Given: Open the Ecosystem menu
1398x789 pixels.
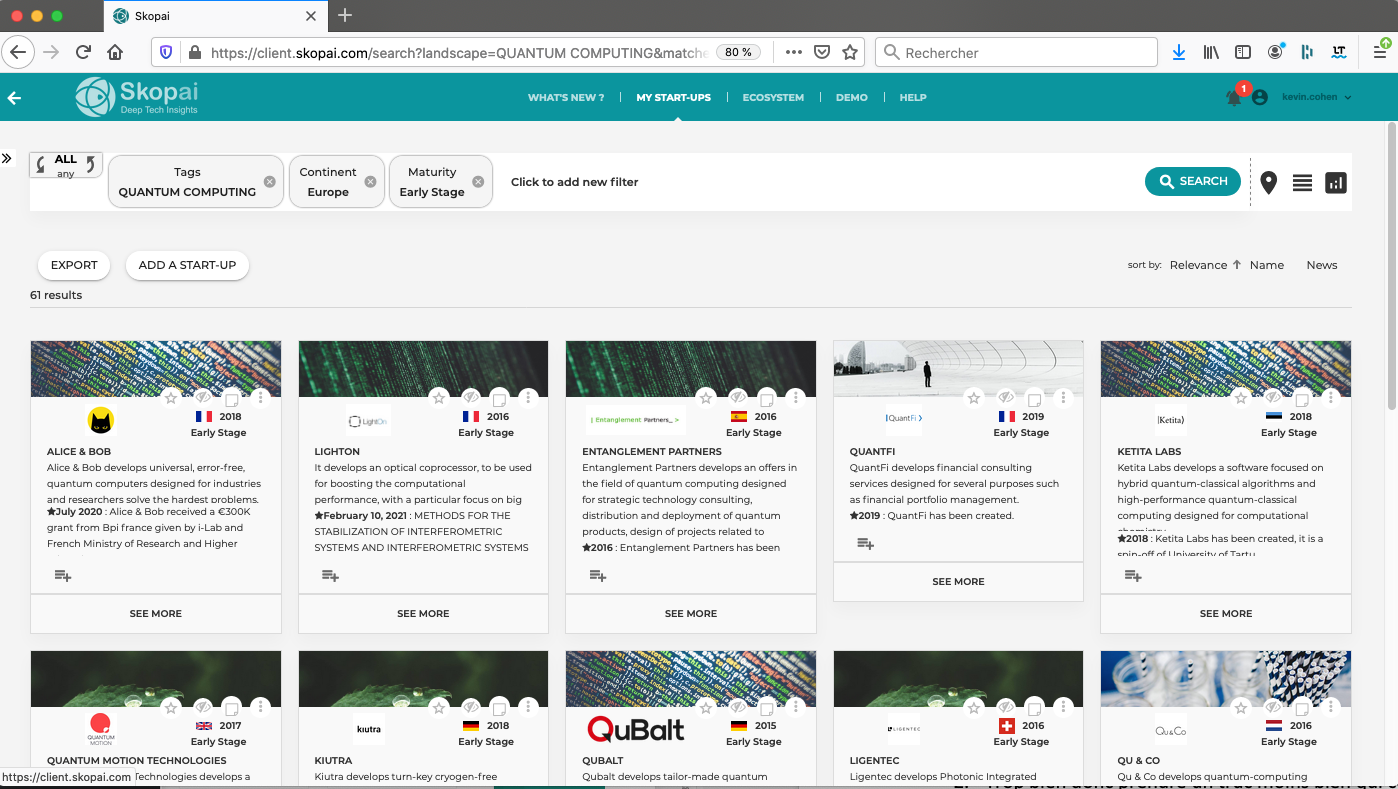Looking at the screenshot, I should pyautogui.click(x=773, y=97).
